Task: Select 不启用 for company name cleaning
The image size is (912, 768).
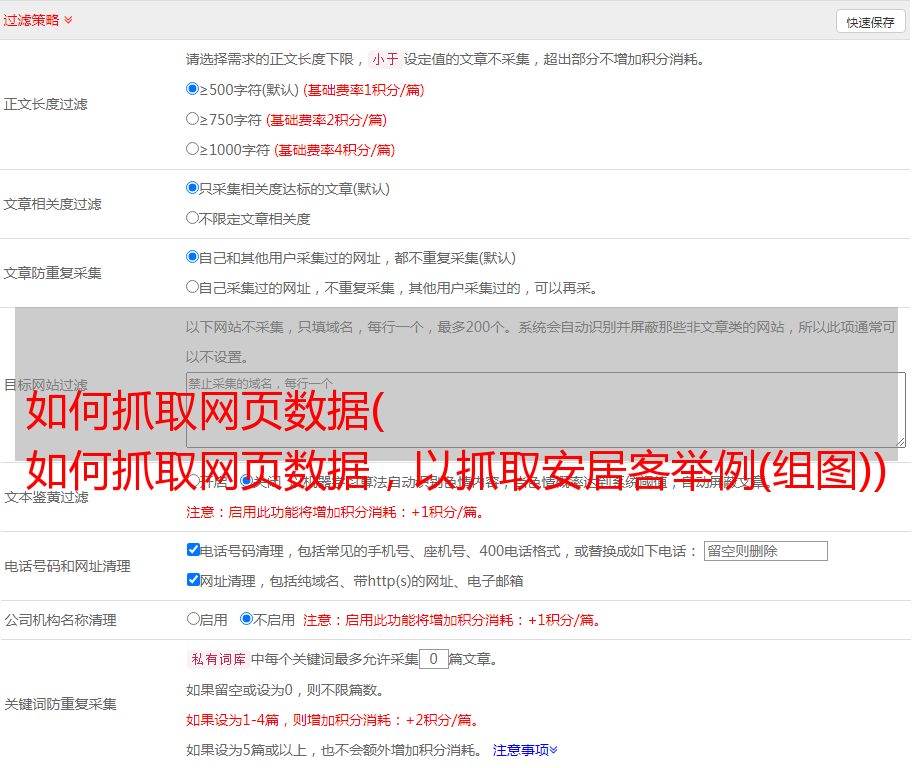Action: pyautogui.click(x=246, y=619)
